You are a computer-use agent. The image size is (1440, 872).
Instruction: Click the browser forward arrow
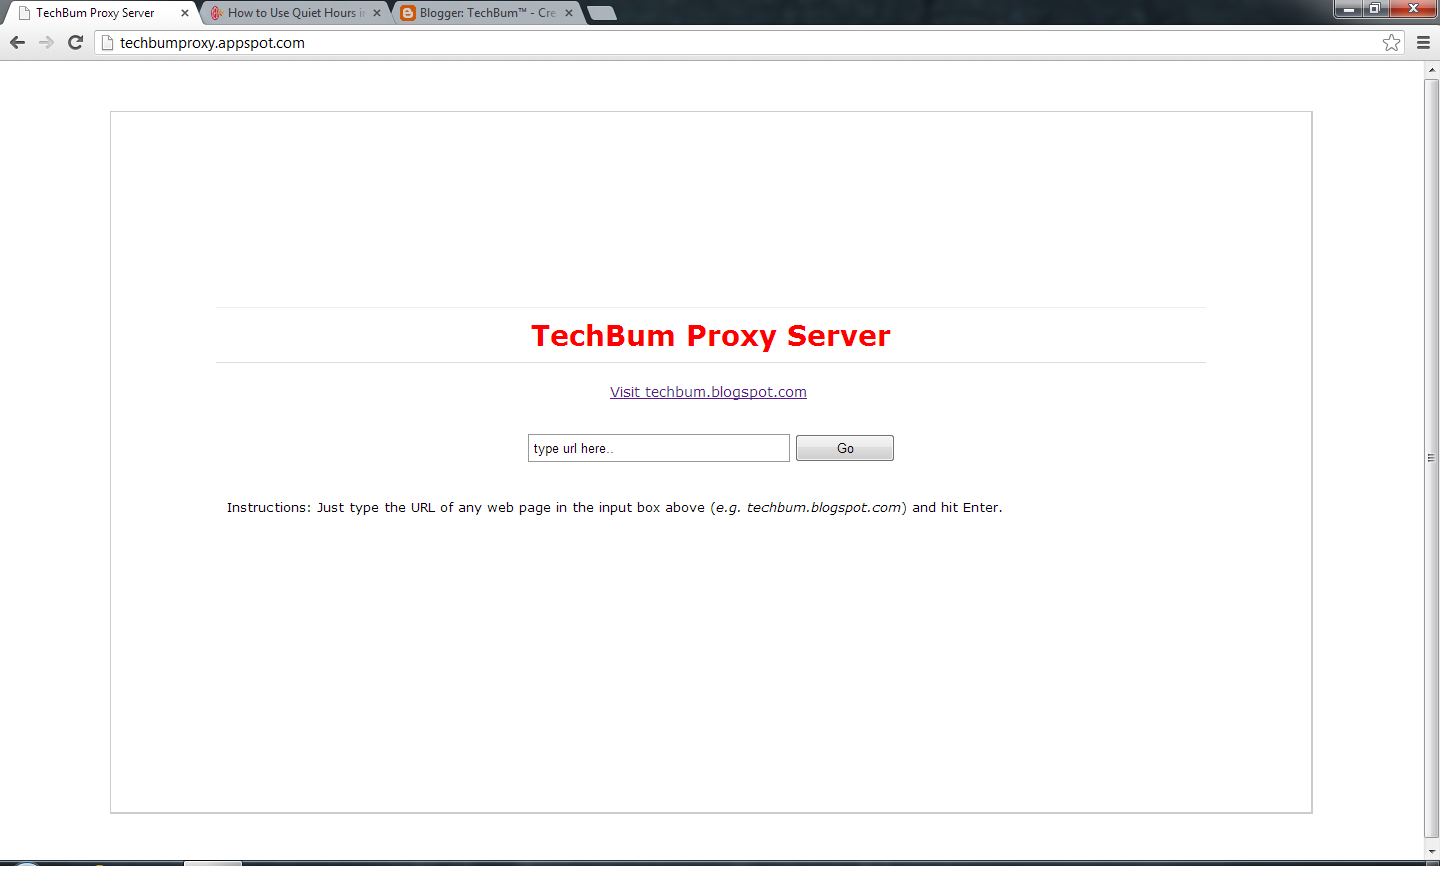click(46, 42)
